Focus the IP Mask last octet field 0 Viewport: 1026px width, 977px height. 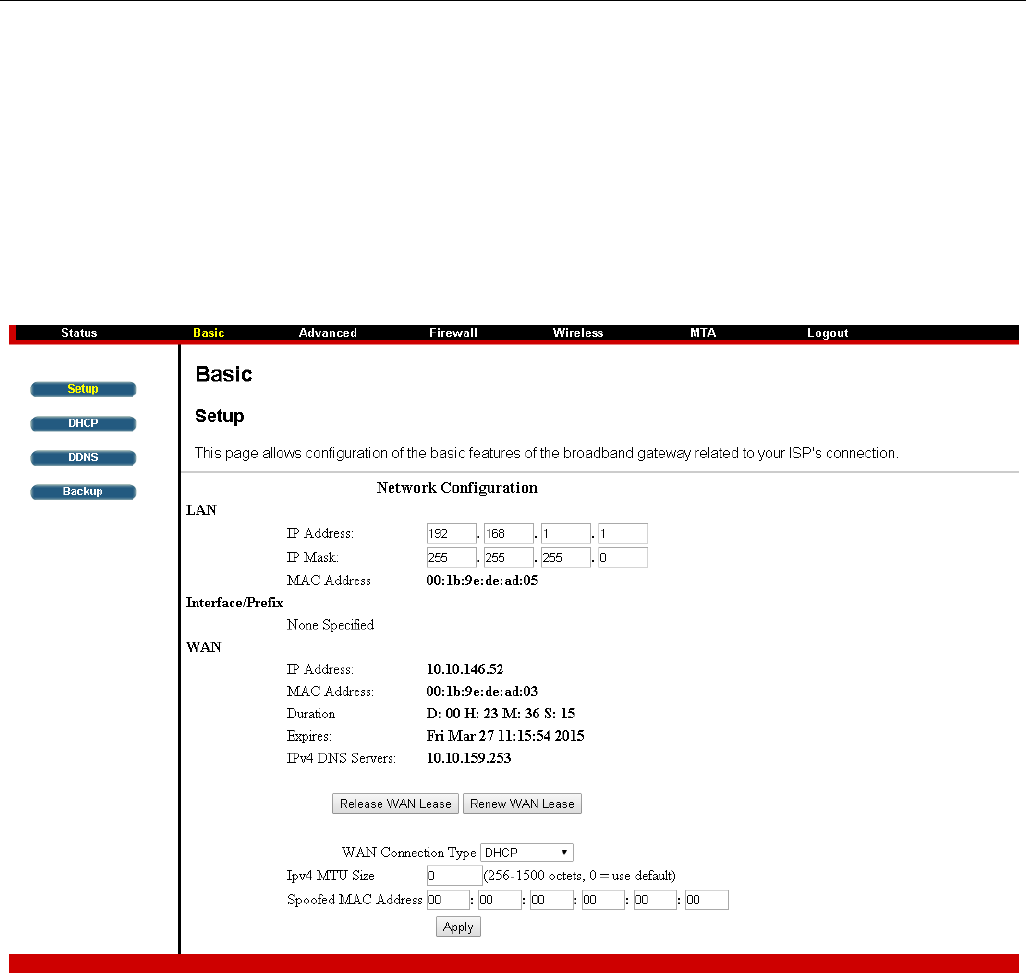(623, 558)
